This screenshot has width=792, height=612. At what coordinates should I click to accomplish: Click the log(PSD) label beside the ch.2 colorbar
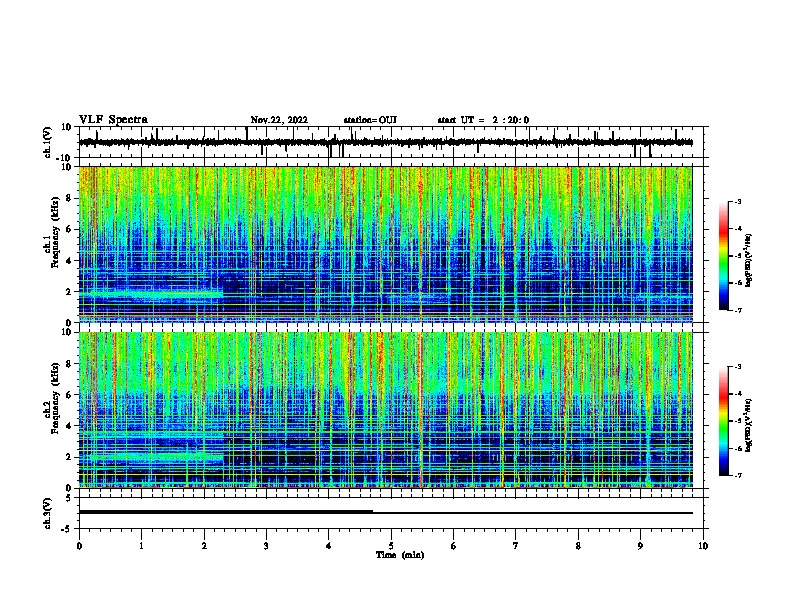(749, 426)
